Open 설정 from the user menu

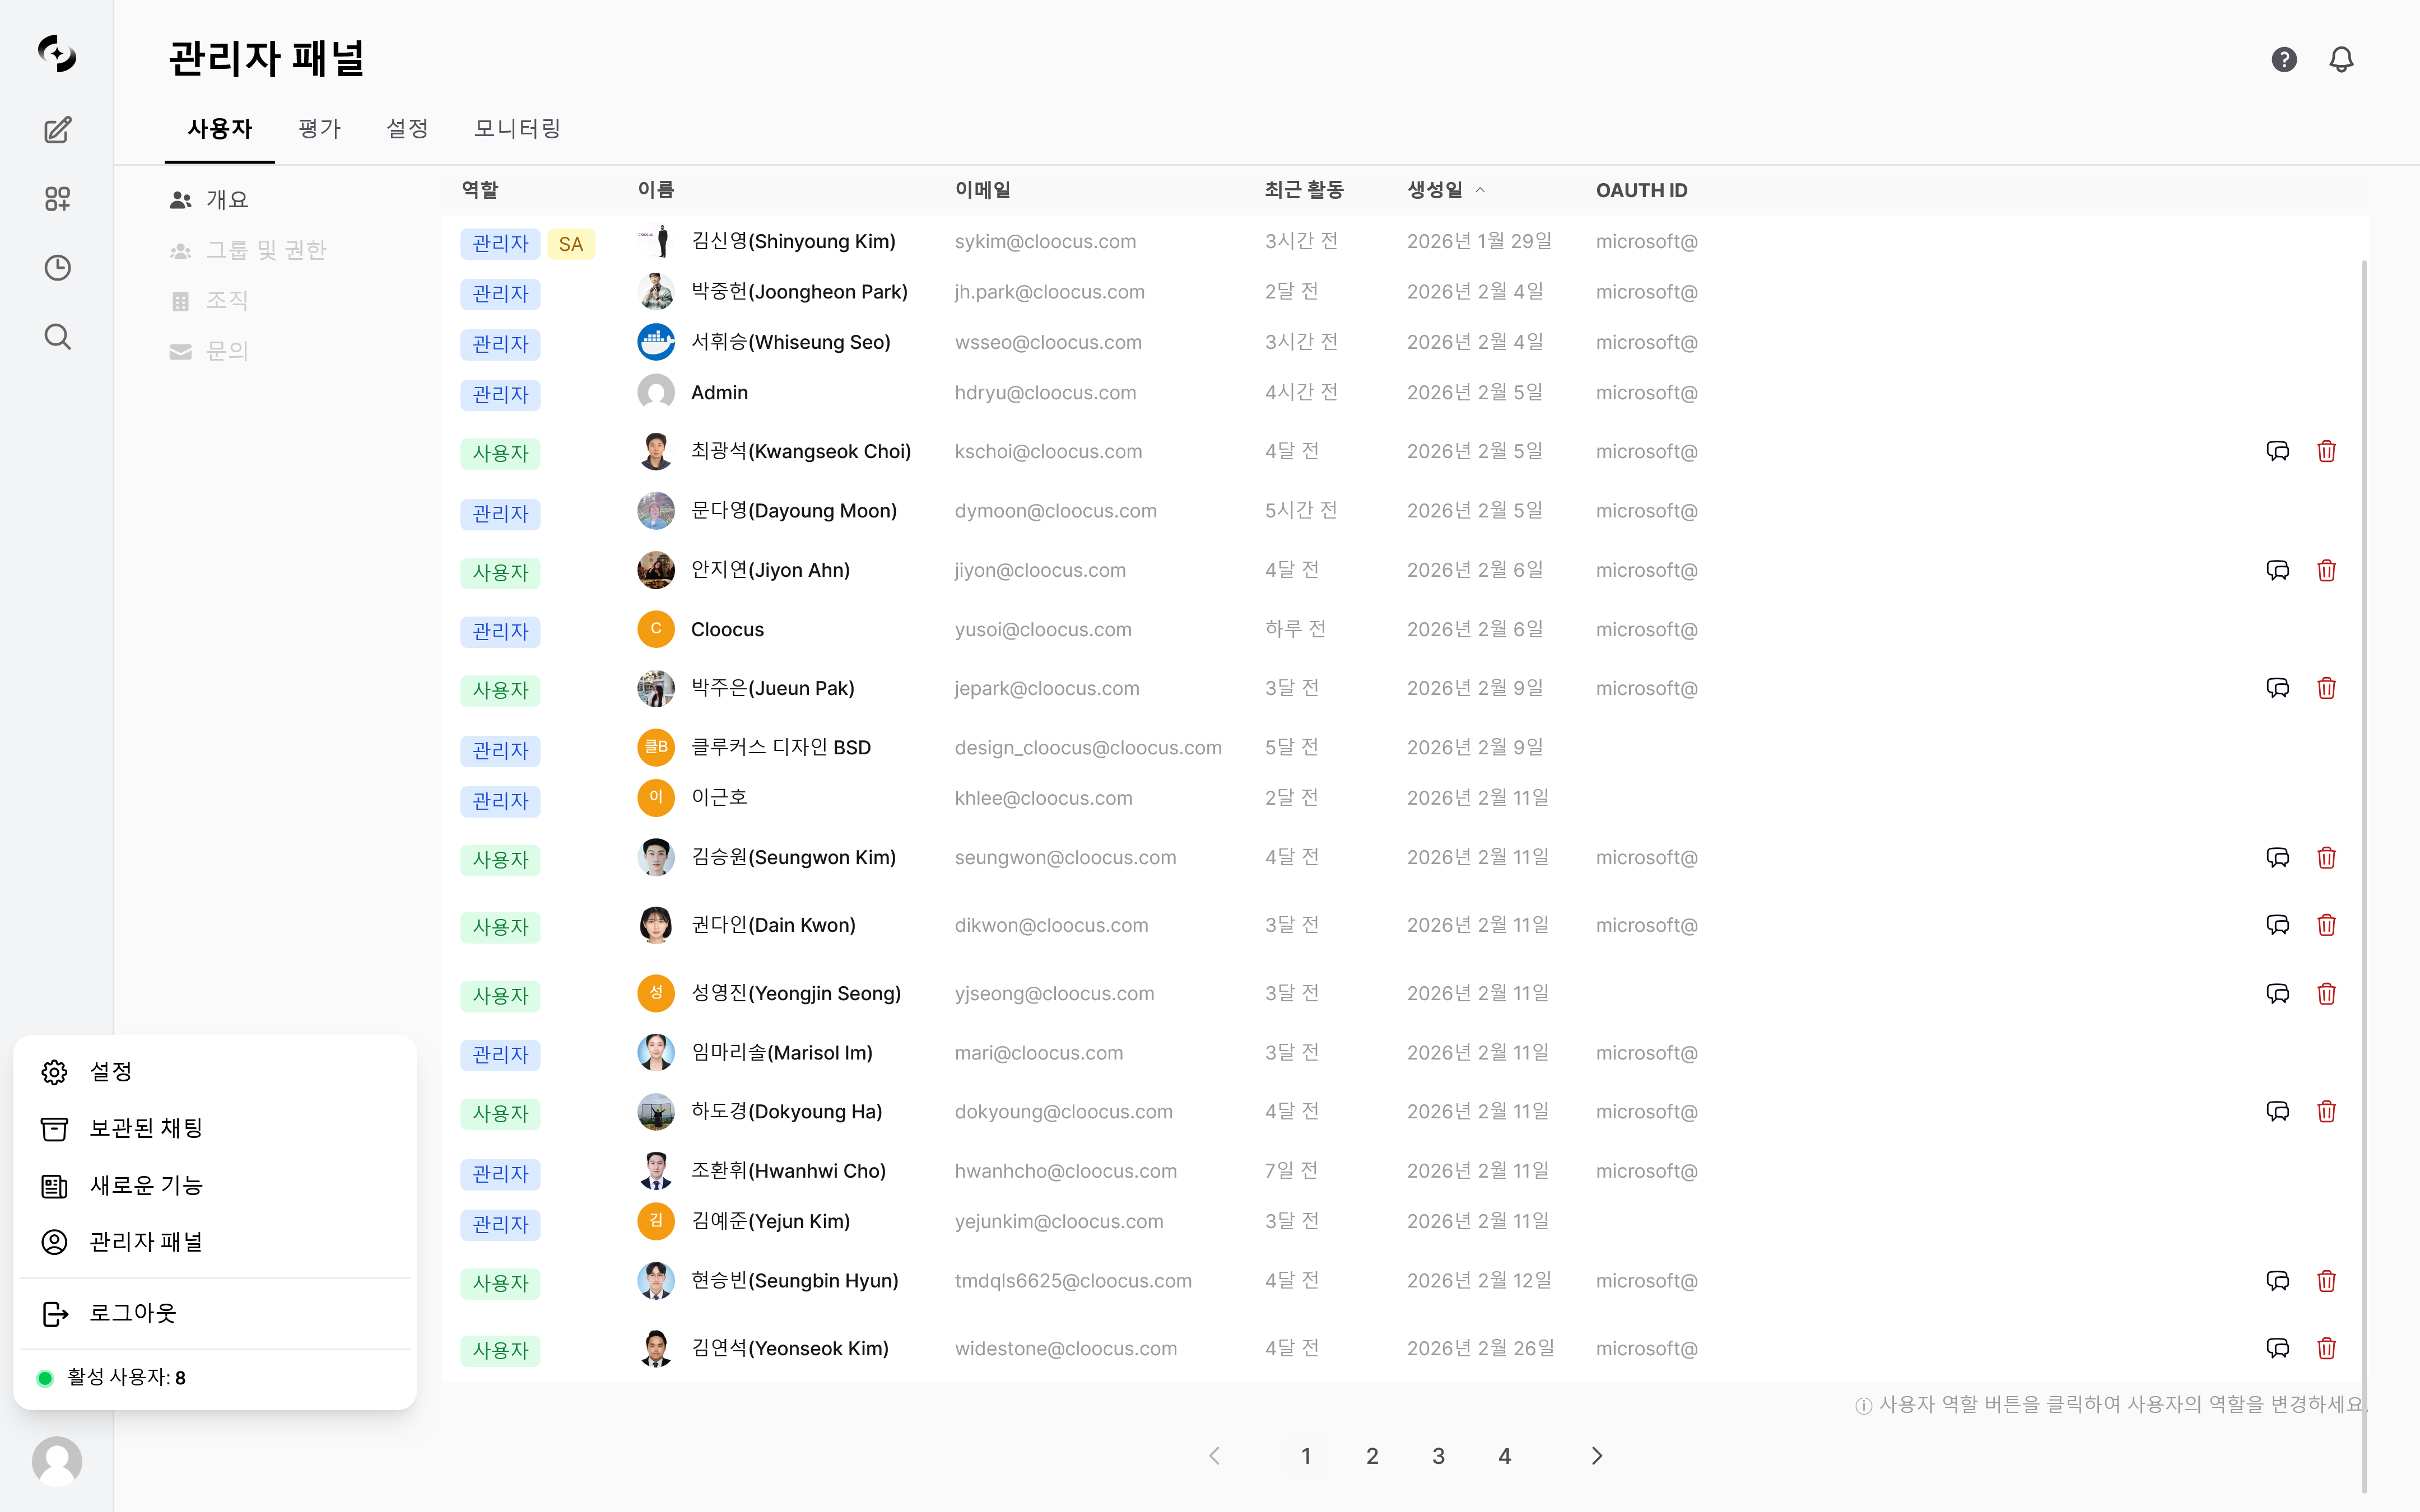(214, 1071)
